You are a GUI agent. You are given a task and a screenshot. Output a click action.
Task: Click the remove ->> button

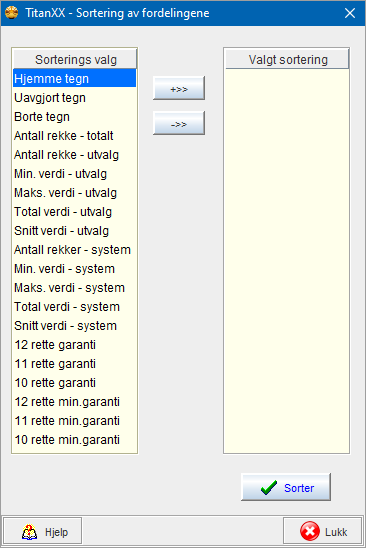179,123
